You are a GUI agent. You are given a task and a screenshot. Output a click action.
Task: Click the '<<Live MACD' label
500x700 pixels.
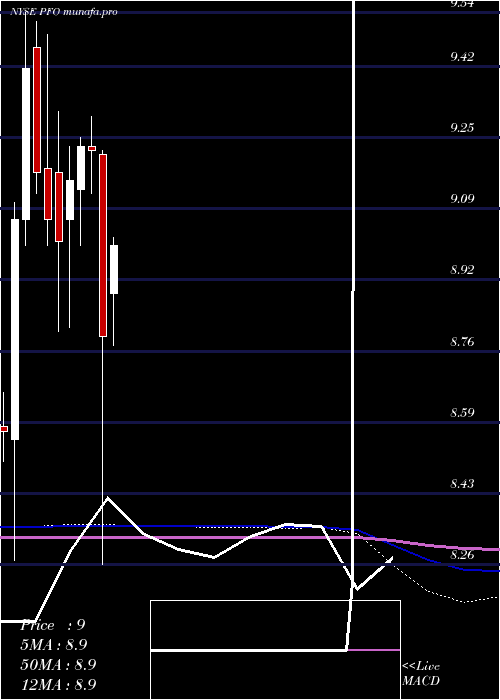coord(421,674)
